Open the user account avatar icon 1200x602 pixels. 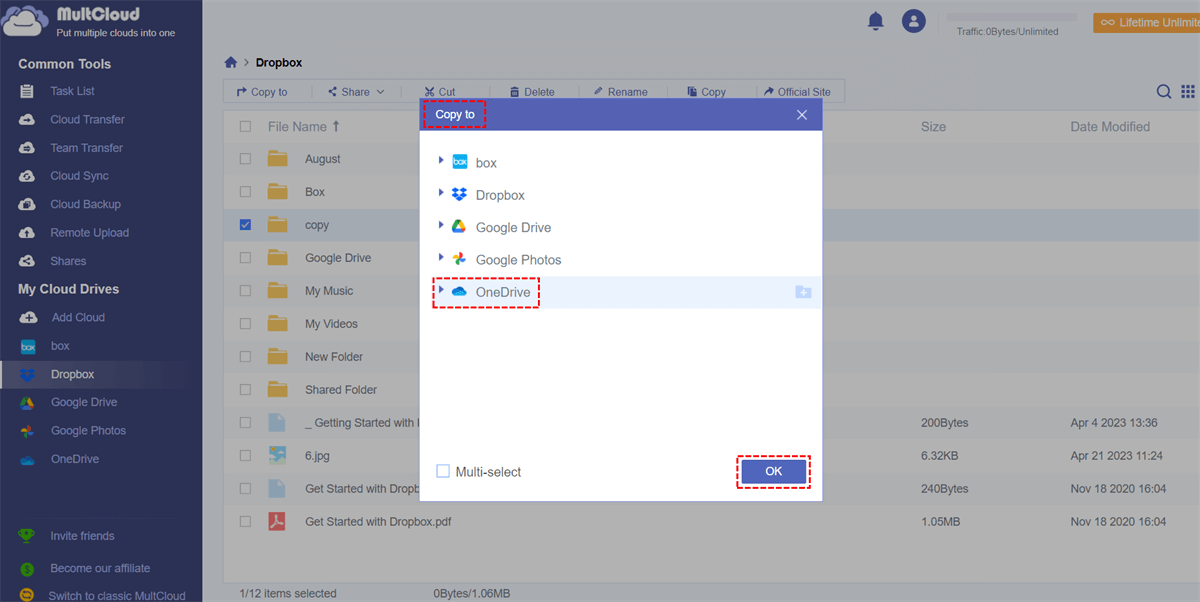(x=913, y=20)
